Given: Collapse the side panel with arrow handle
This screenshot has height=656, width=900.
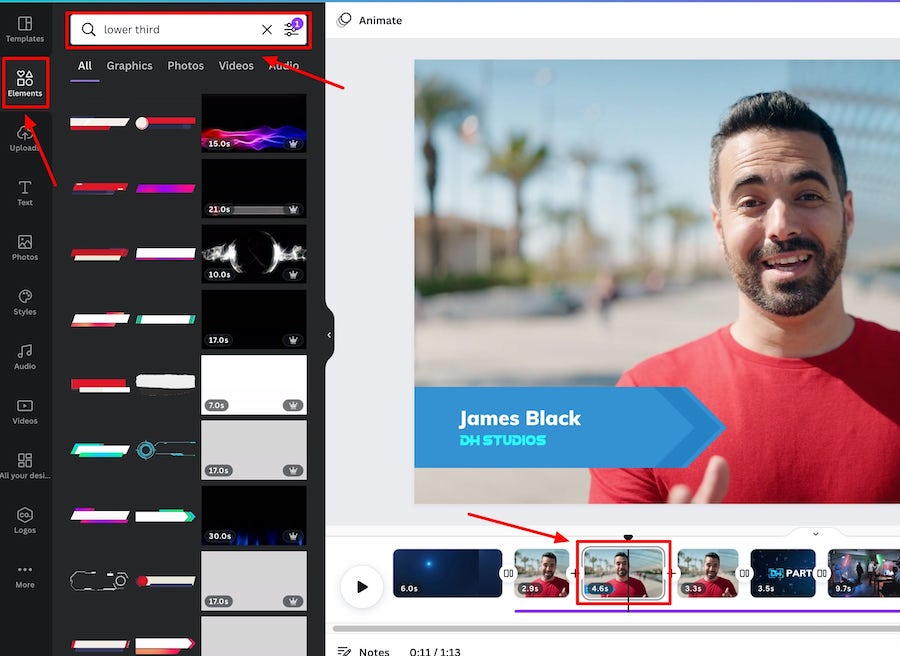Looking at the screenshot, I should click(x=329, y=335).
